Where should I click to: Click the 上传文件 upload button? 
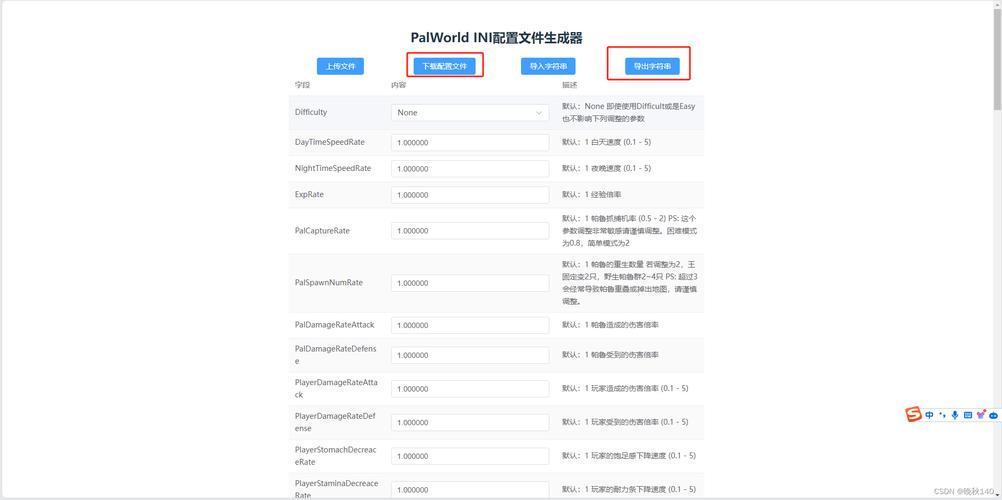click(x=341, y=66)
